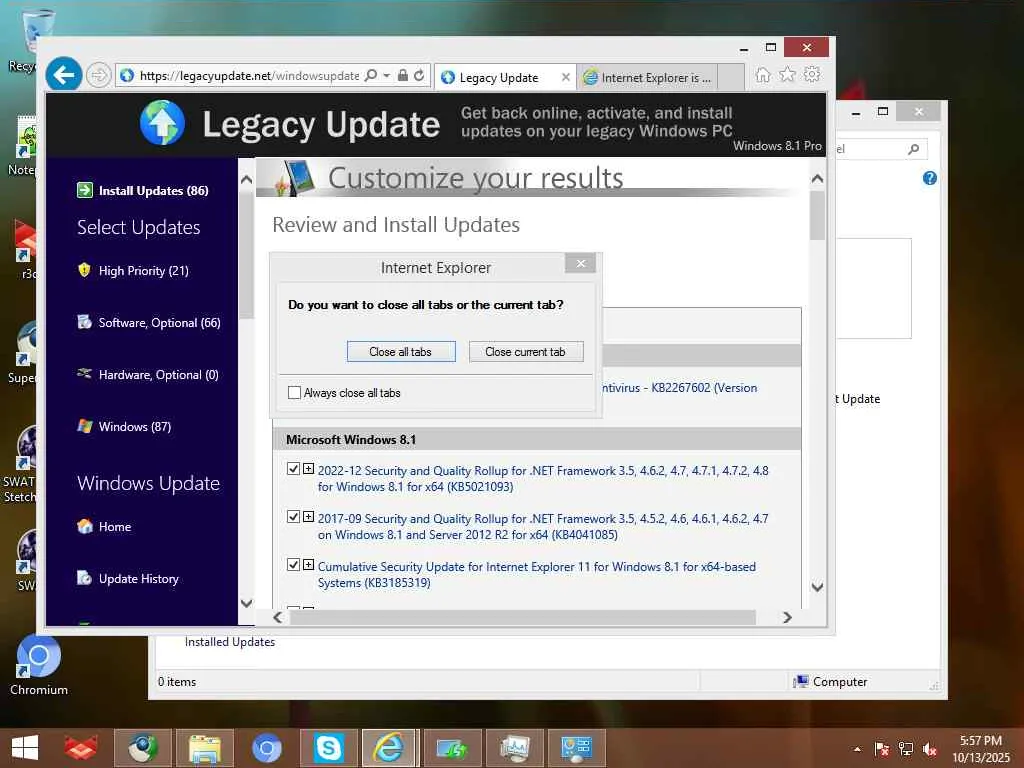Expand details of KB4041085 update

(x=308, y=517)
